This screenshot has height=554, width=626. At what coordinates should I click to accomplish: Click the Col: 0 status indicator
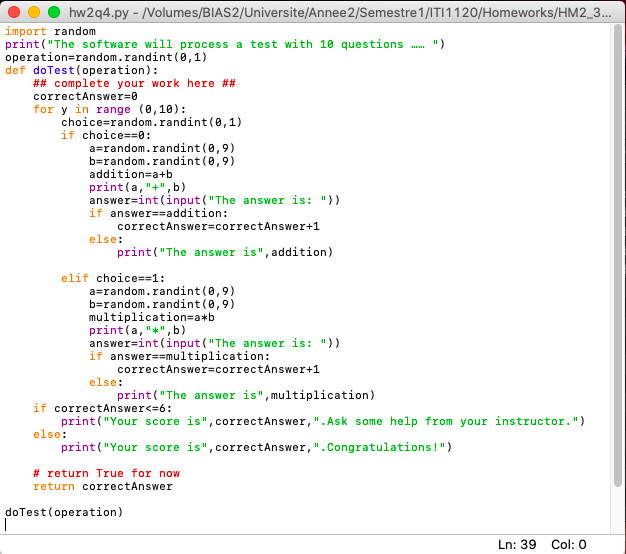(x=569, y=544)
